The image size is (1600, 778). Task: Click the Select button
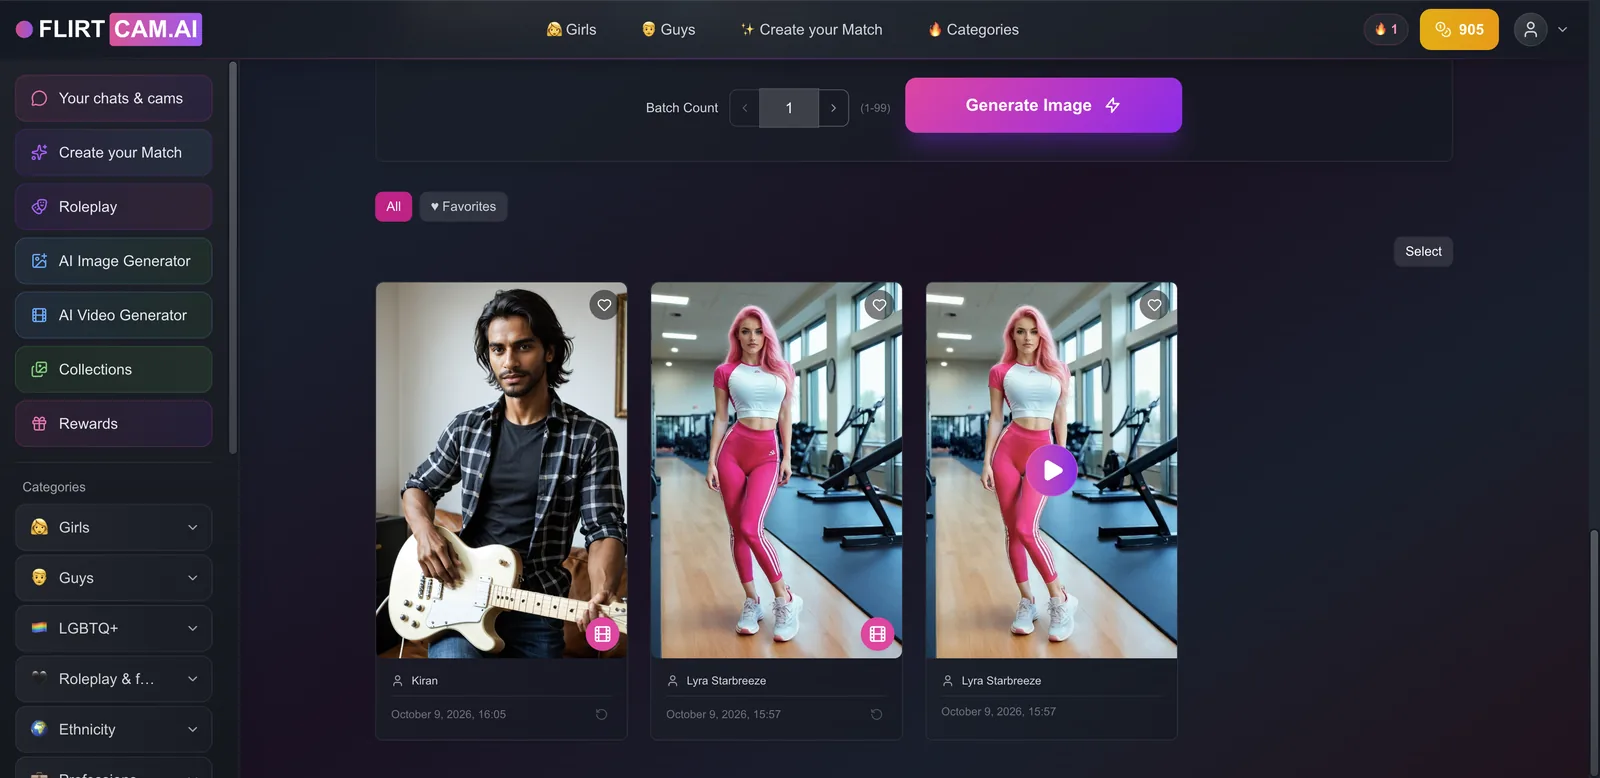coord(1423,252)
